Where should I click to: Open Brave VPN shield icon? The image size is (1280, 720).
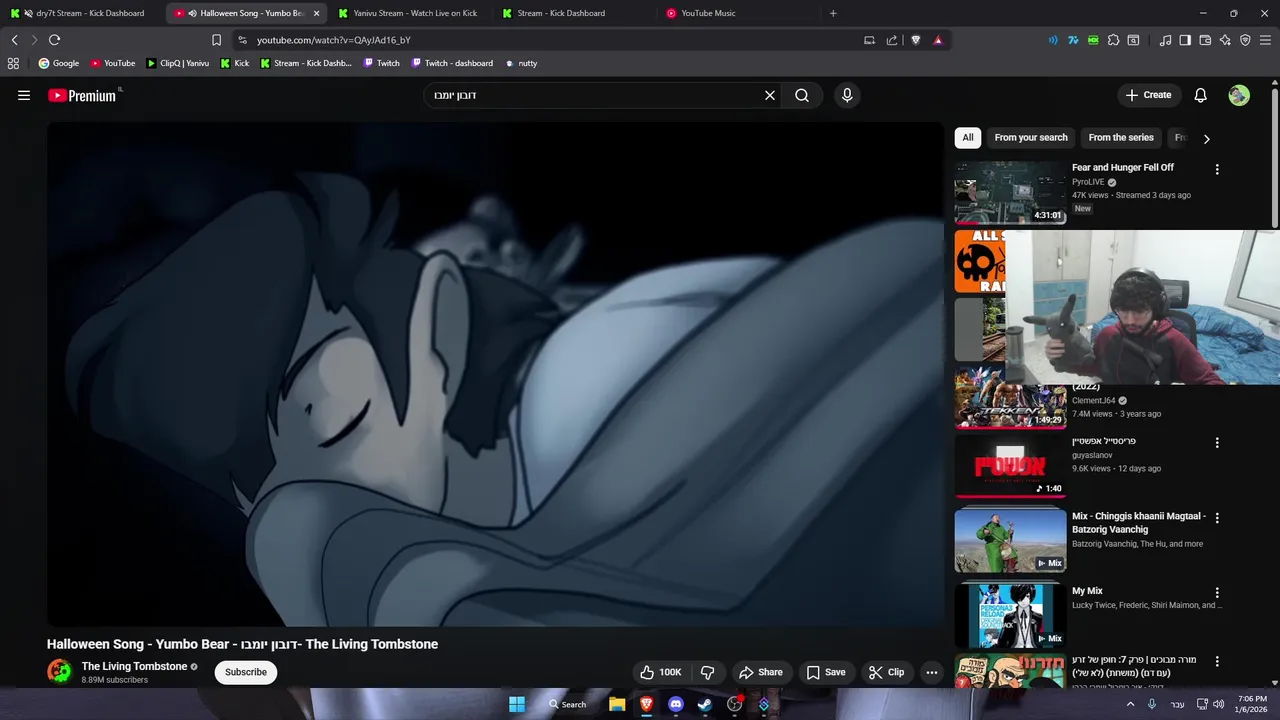(x=1245, y=40)
